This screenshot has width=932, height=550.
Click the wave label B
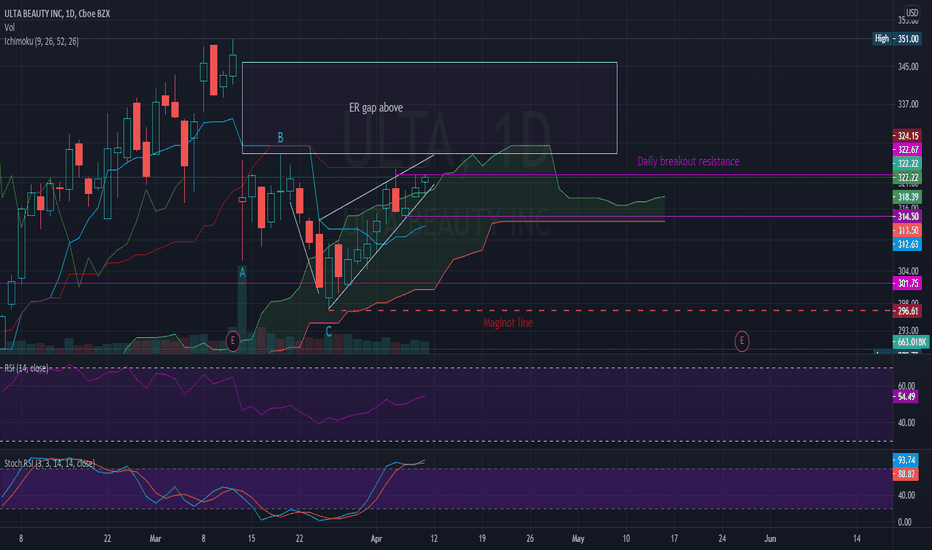(x=281, y=138)
